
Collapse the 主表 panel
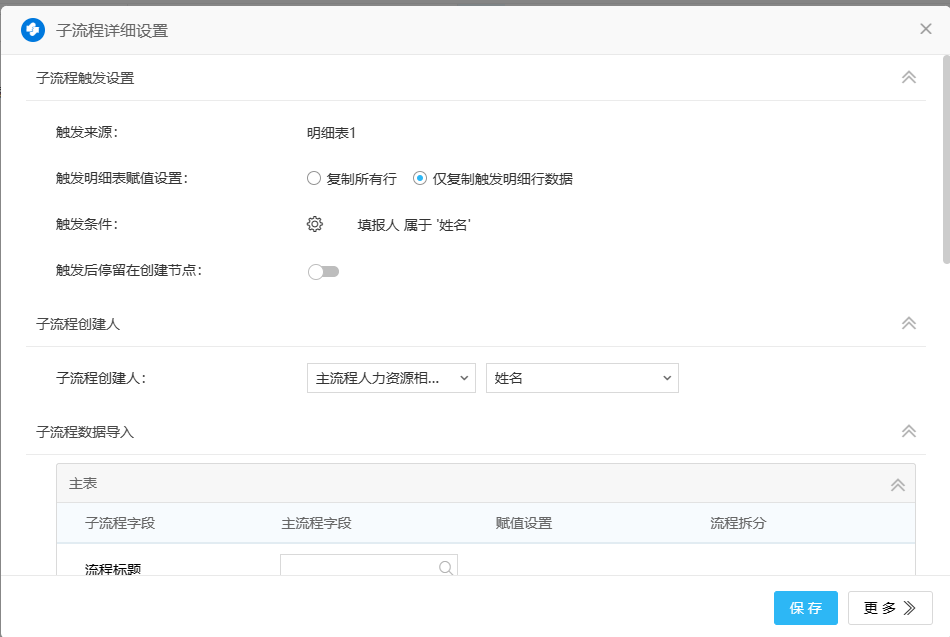[898, 484]
